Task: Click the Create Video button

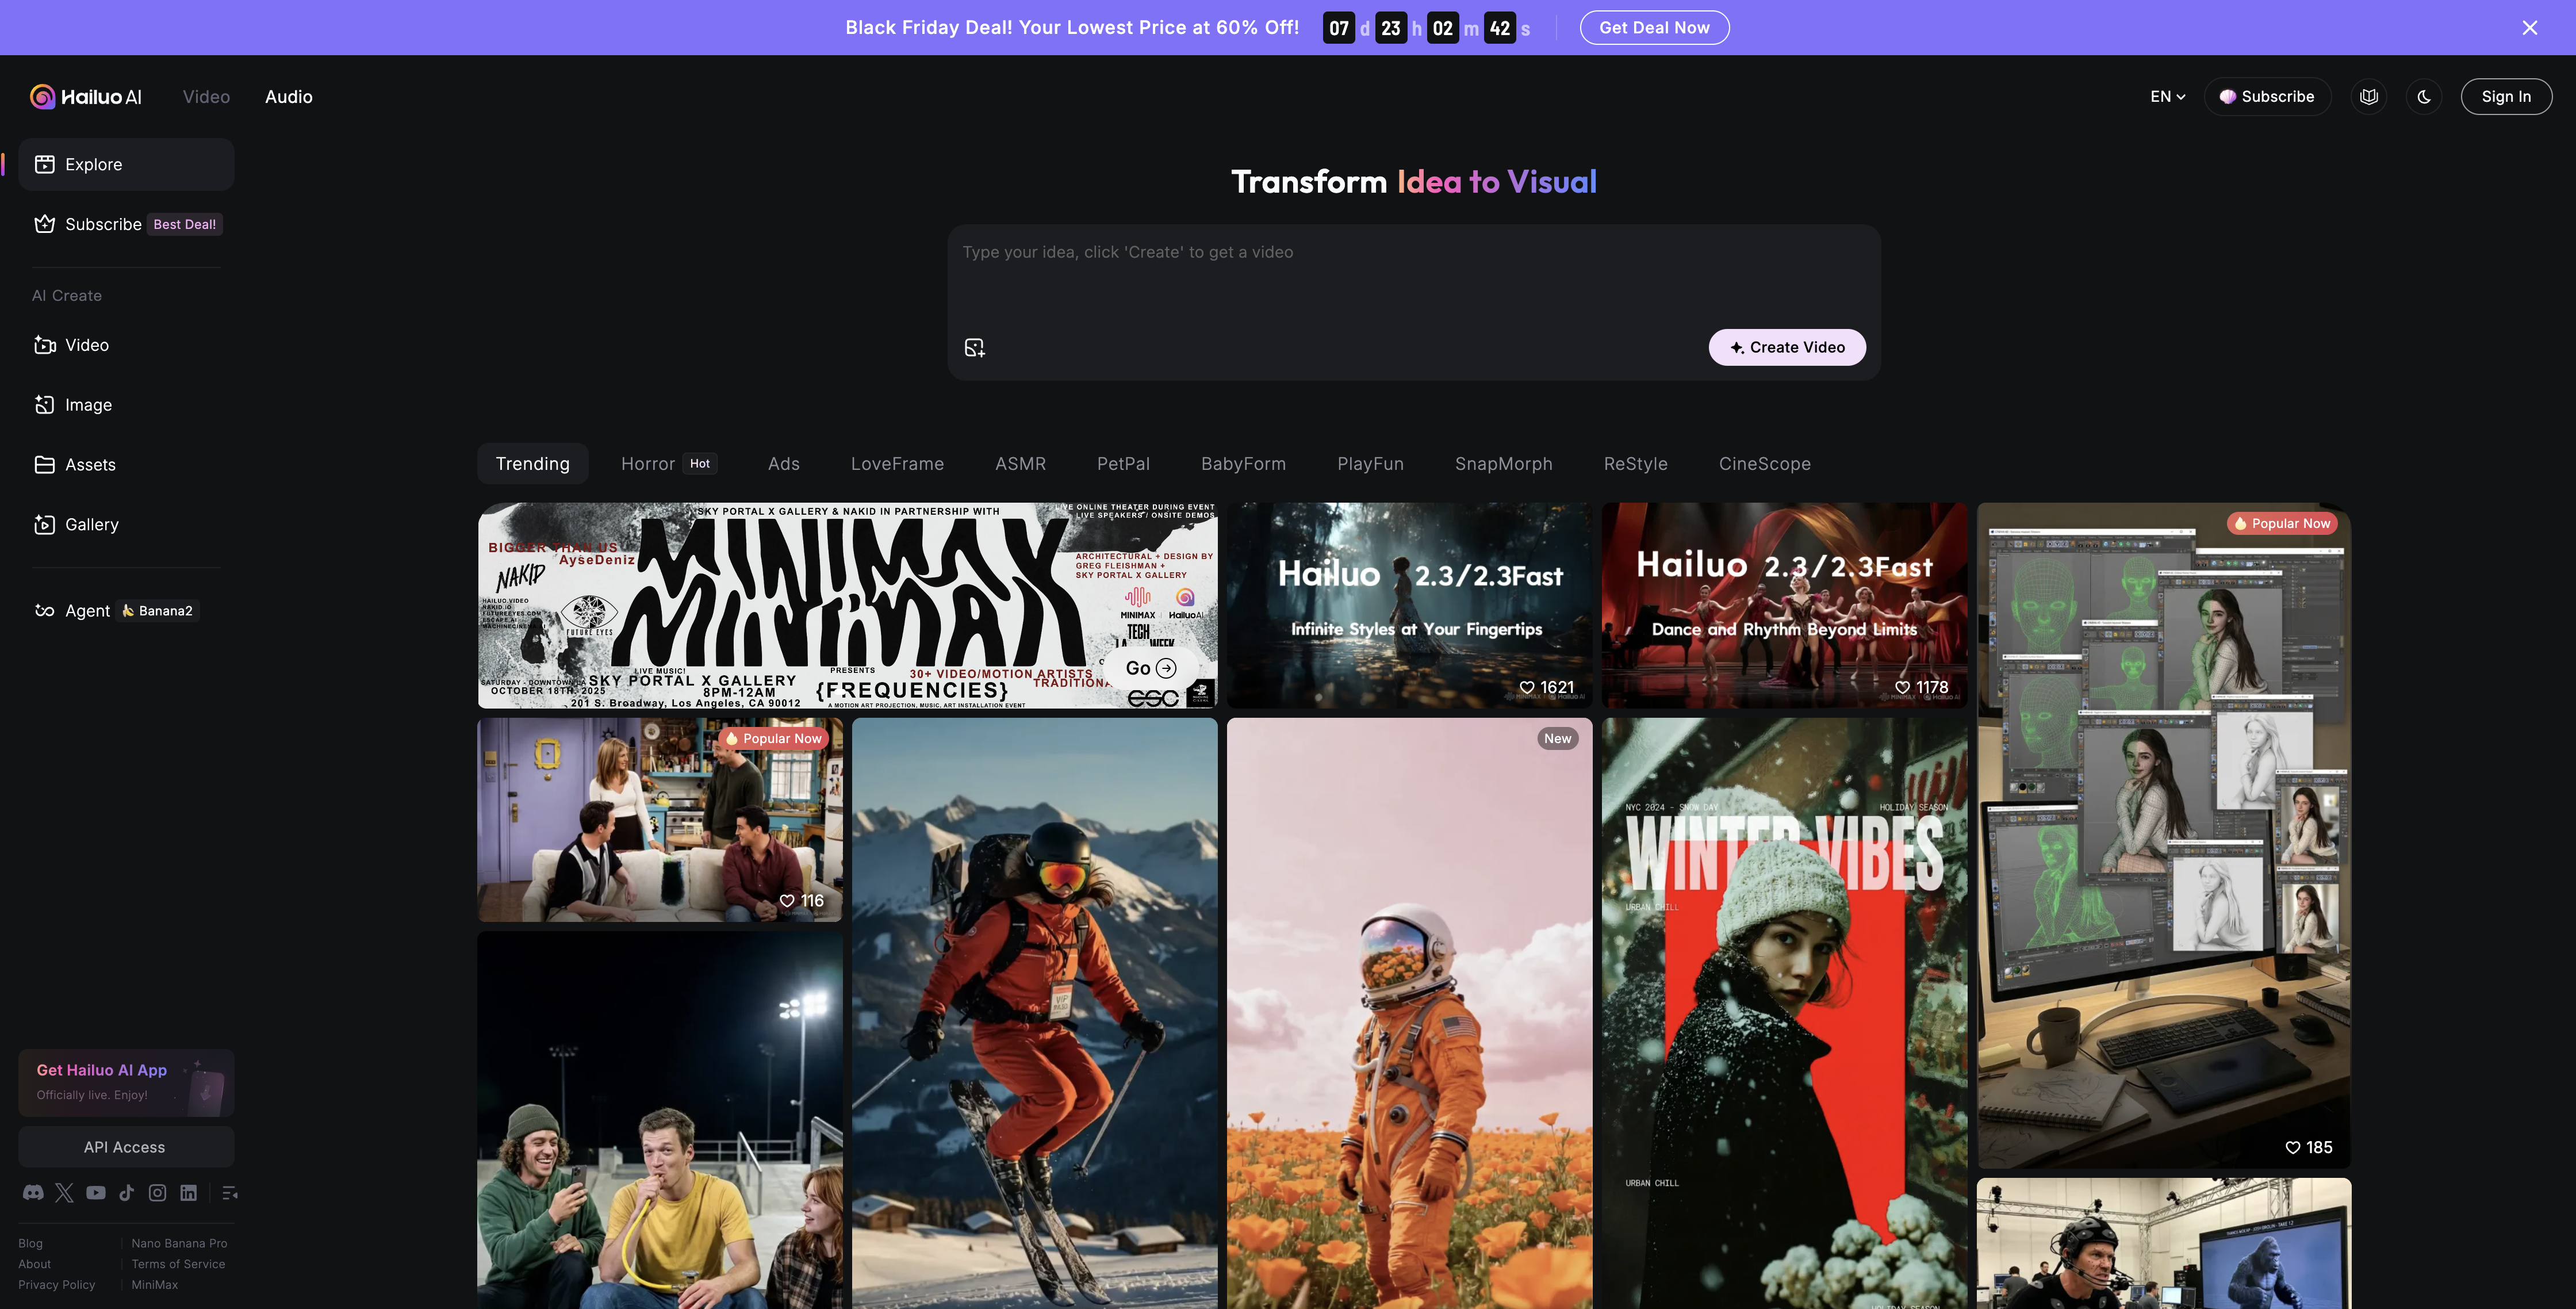Action: [1786, 347]
